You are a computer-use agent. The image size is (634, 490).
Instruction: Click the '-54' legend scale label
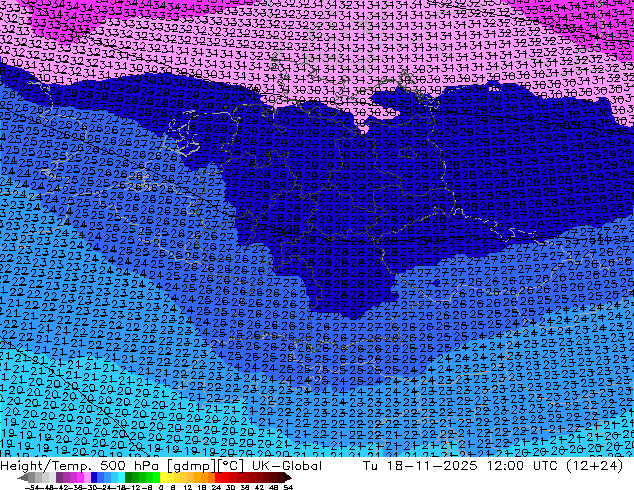point(32,487)
